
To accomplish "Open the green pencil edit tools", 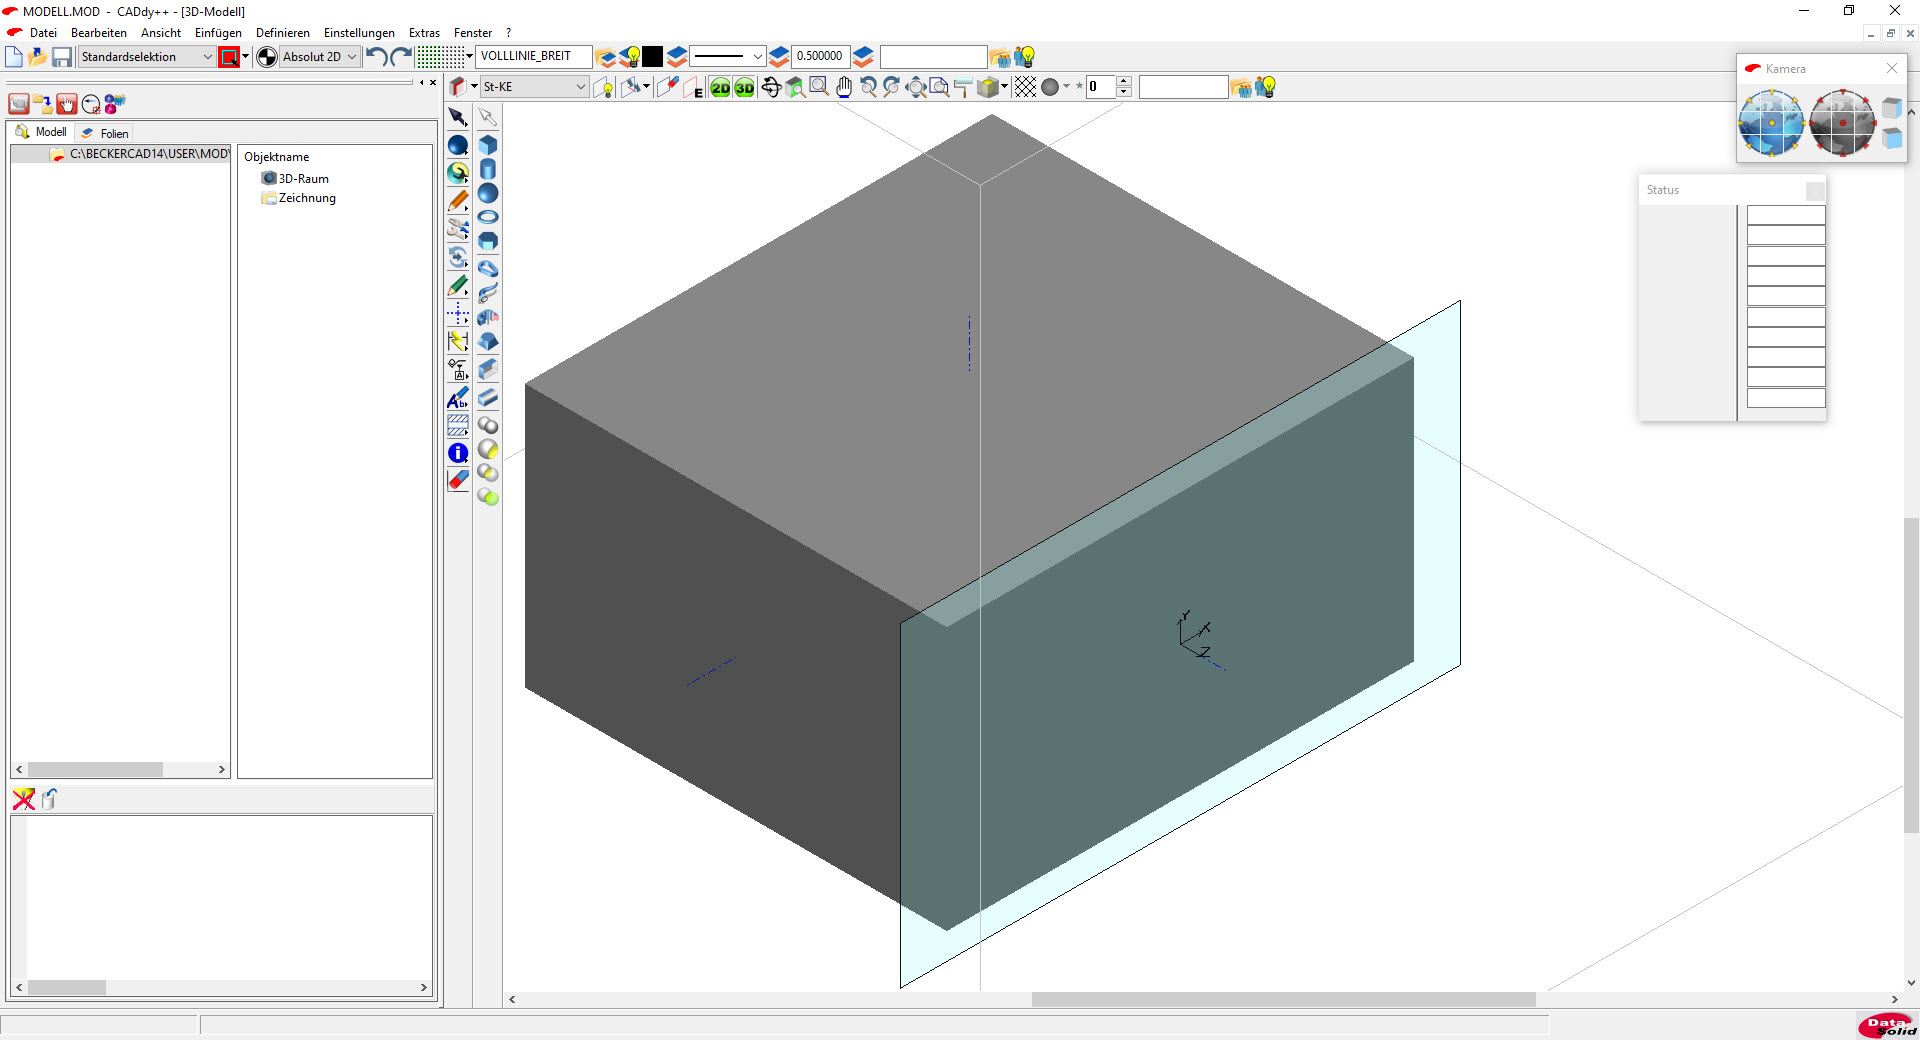I will coord(458,286).
